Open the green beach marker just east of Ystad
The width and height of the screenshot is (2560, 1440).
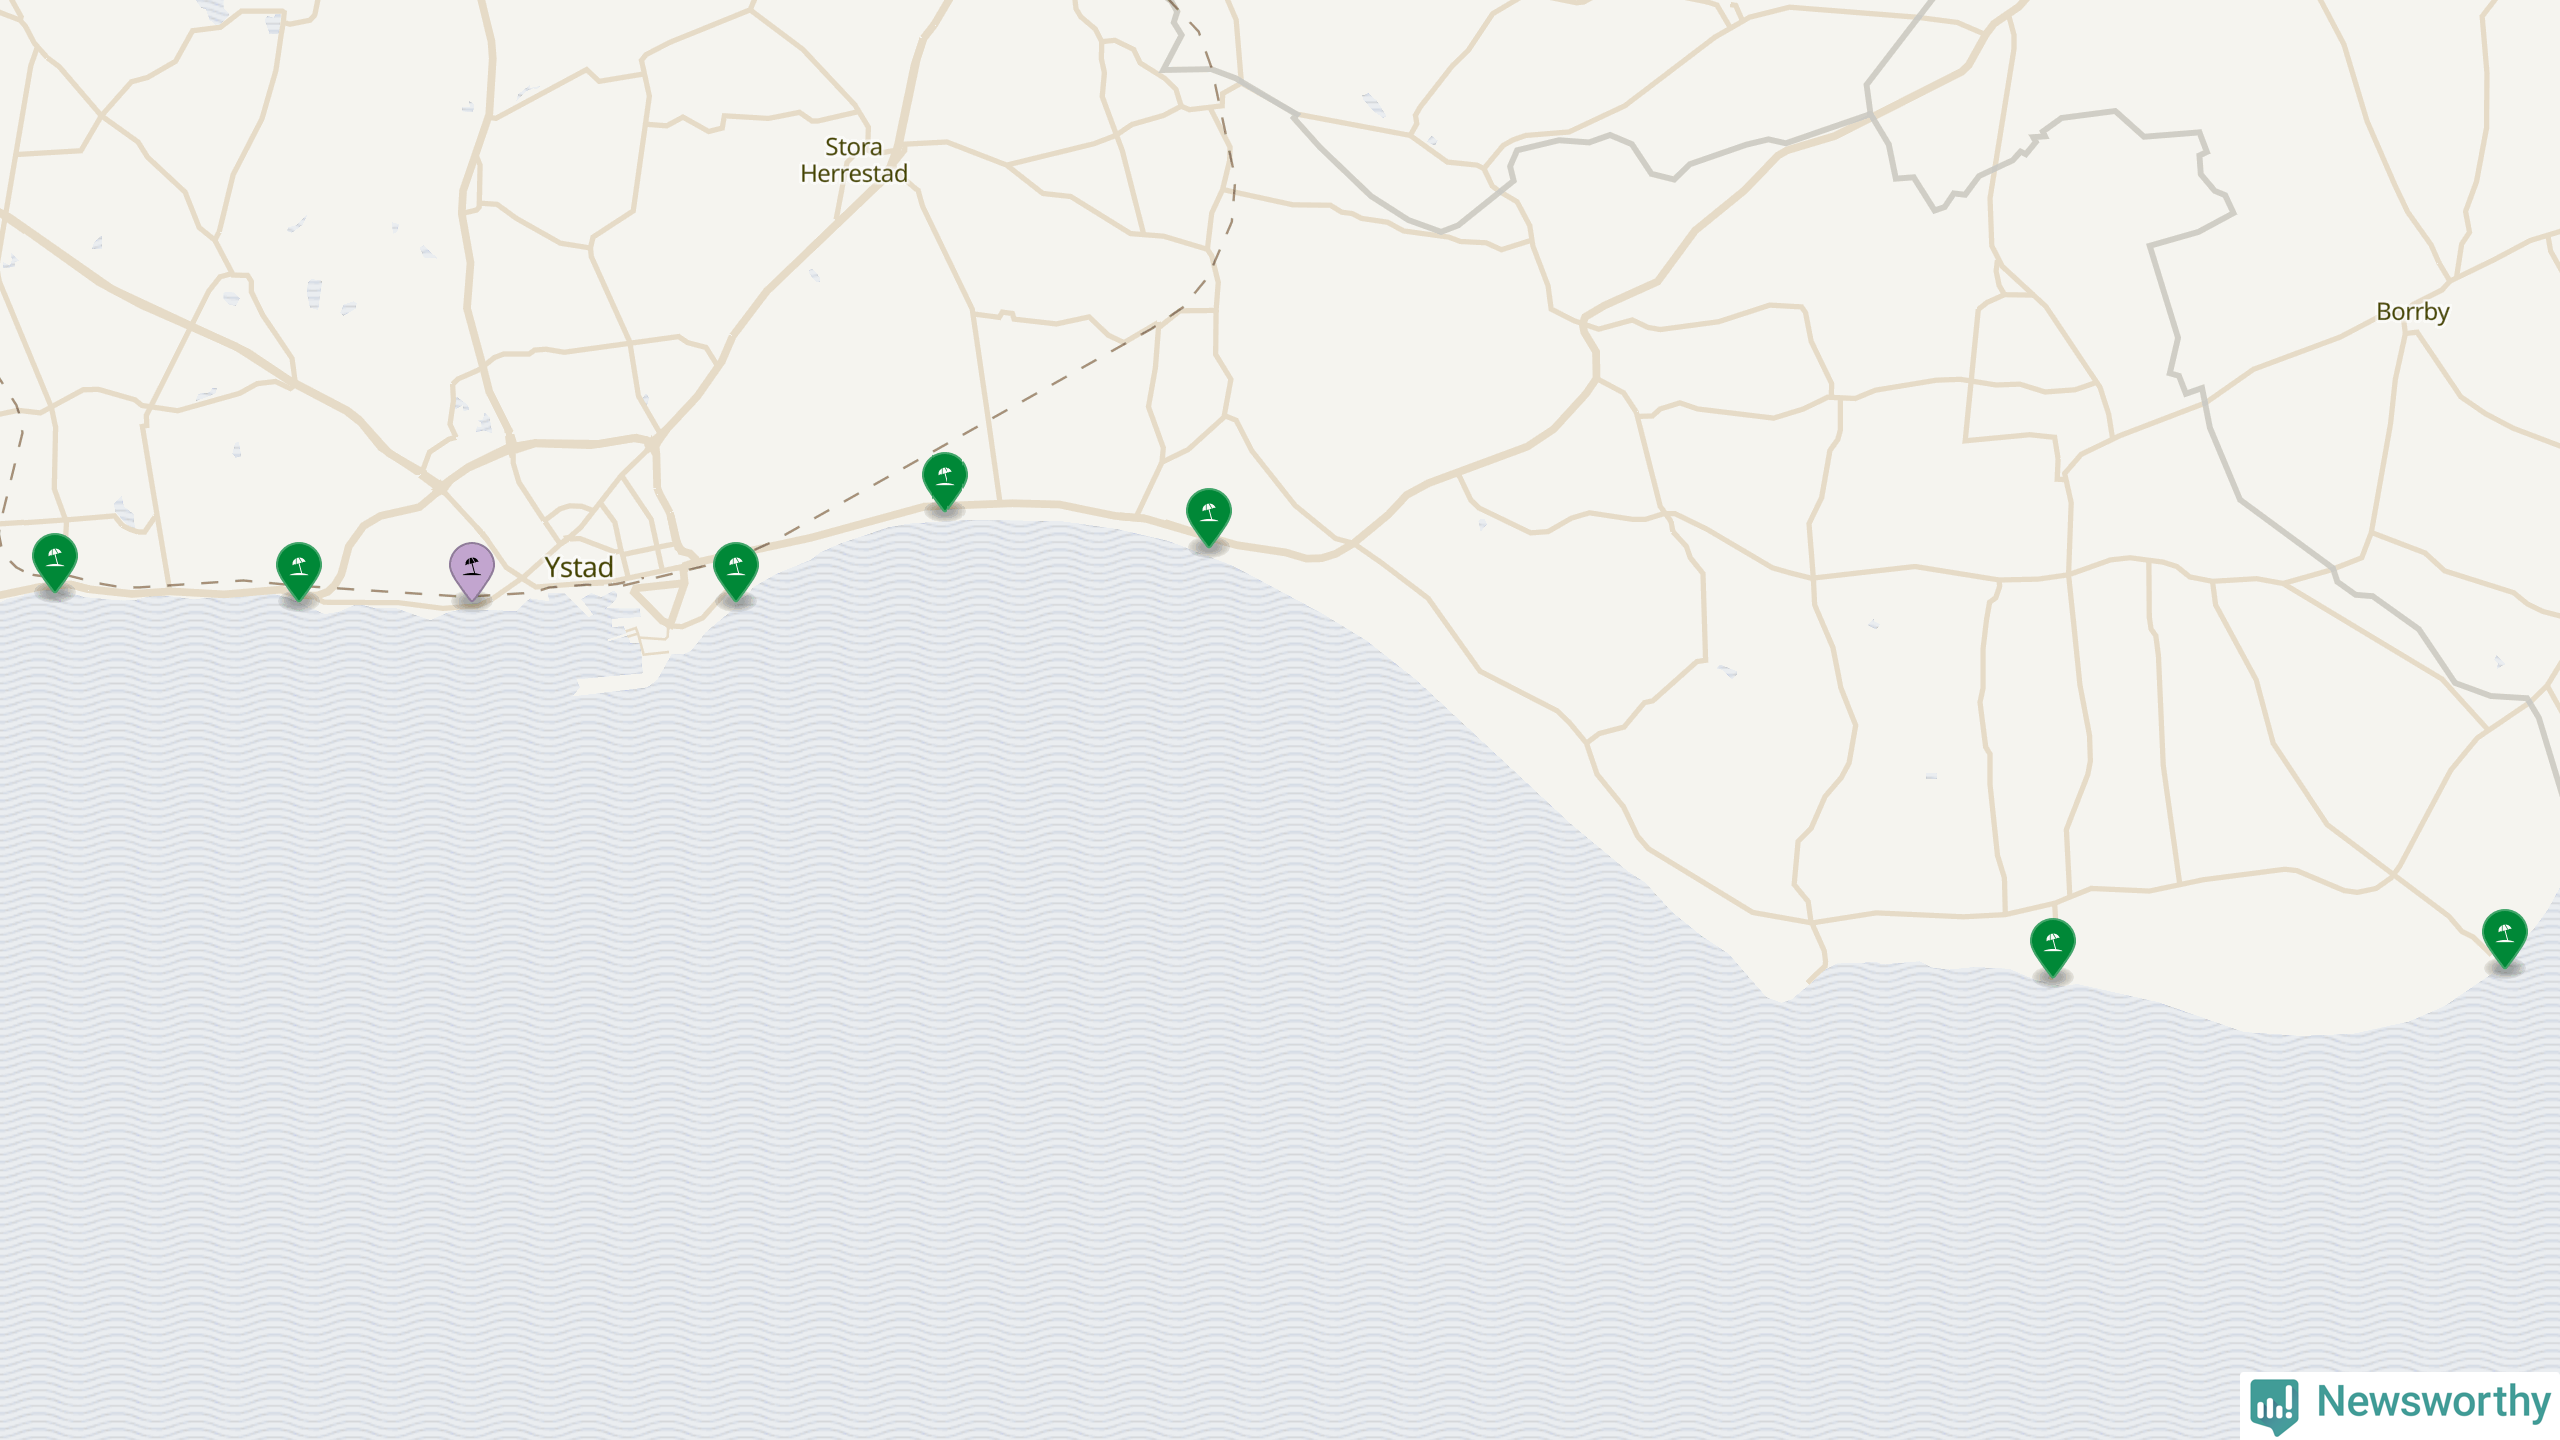click(736, 570)
